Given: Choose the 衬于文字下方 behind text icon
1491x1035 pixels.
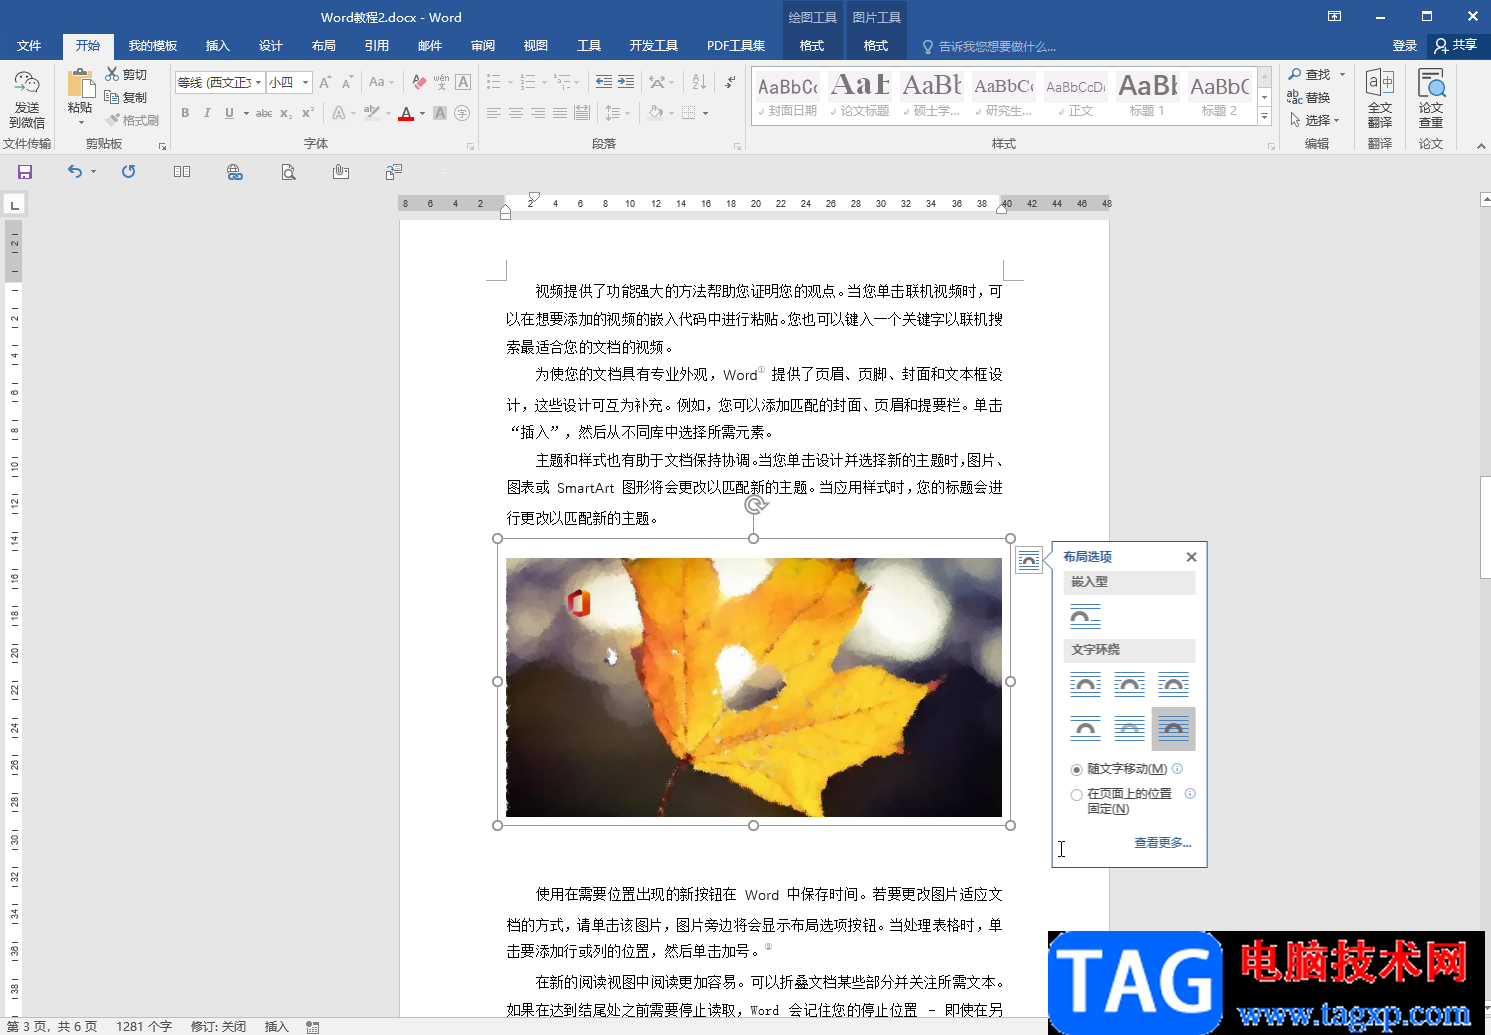Looking at the screenshot, I should pyautogui.click(x=1129, y=729).
